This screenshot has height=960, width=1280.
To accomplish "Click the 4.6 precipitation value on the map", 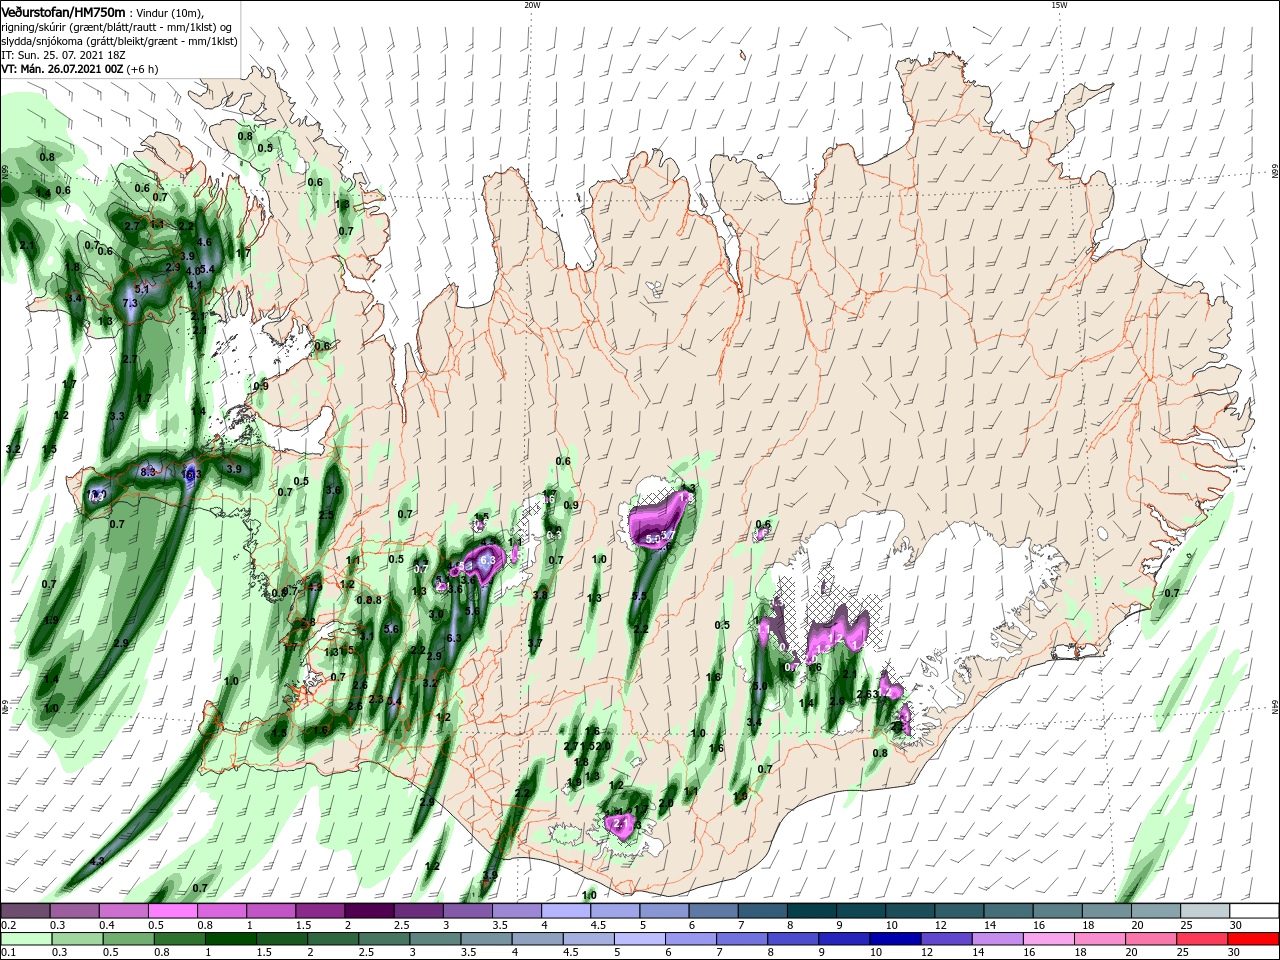I will 204,242.
